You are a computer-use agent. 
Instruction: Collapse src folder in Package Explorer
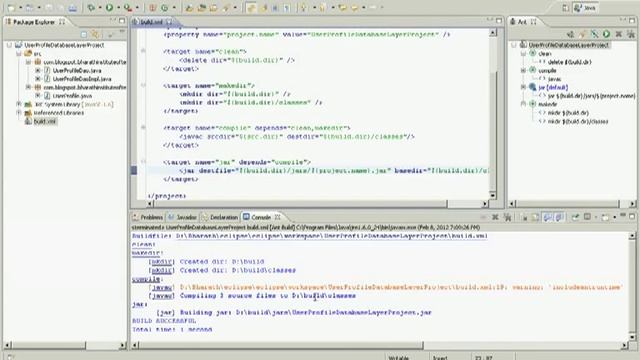19,53
